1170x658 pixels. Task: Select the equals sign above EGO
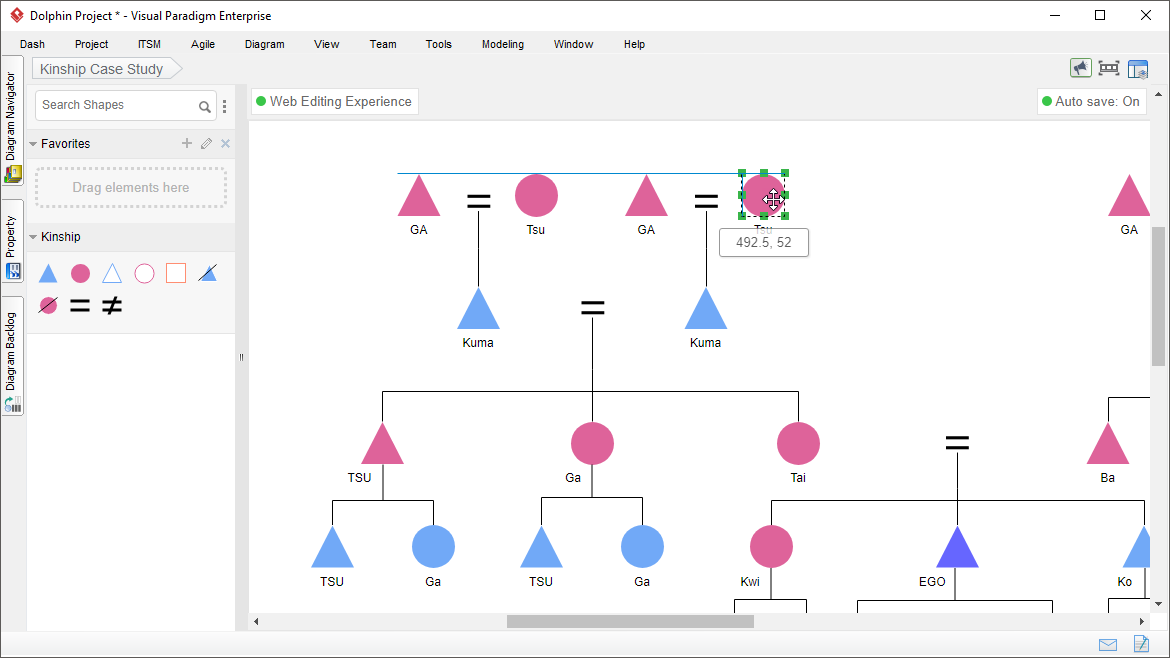(957, 444)
